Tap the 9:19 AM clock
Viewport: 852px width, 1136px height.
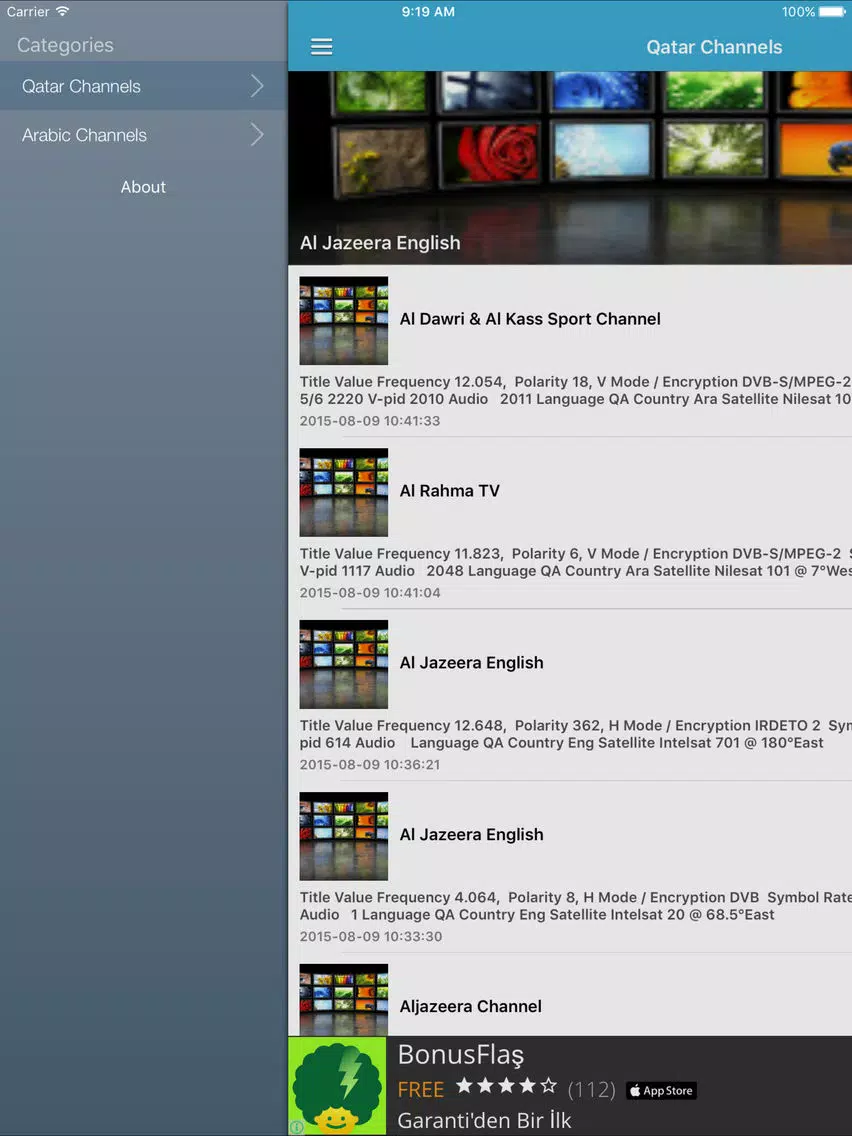[x=428, y=12]
